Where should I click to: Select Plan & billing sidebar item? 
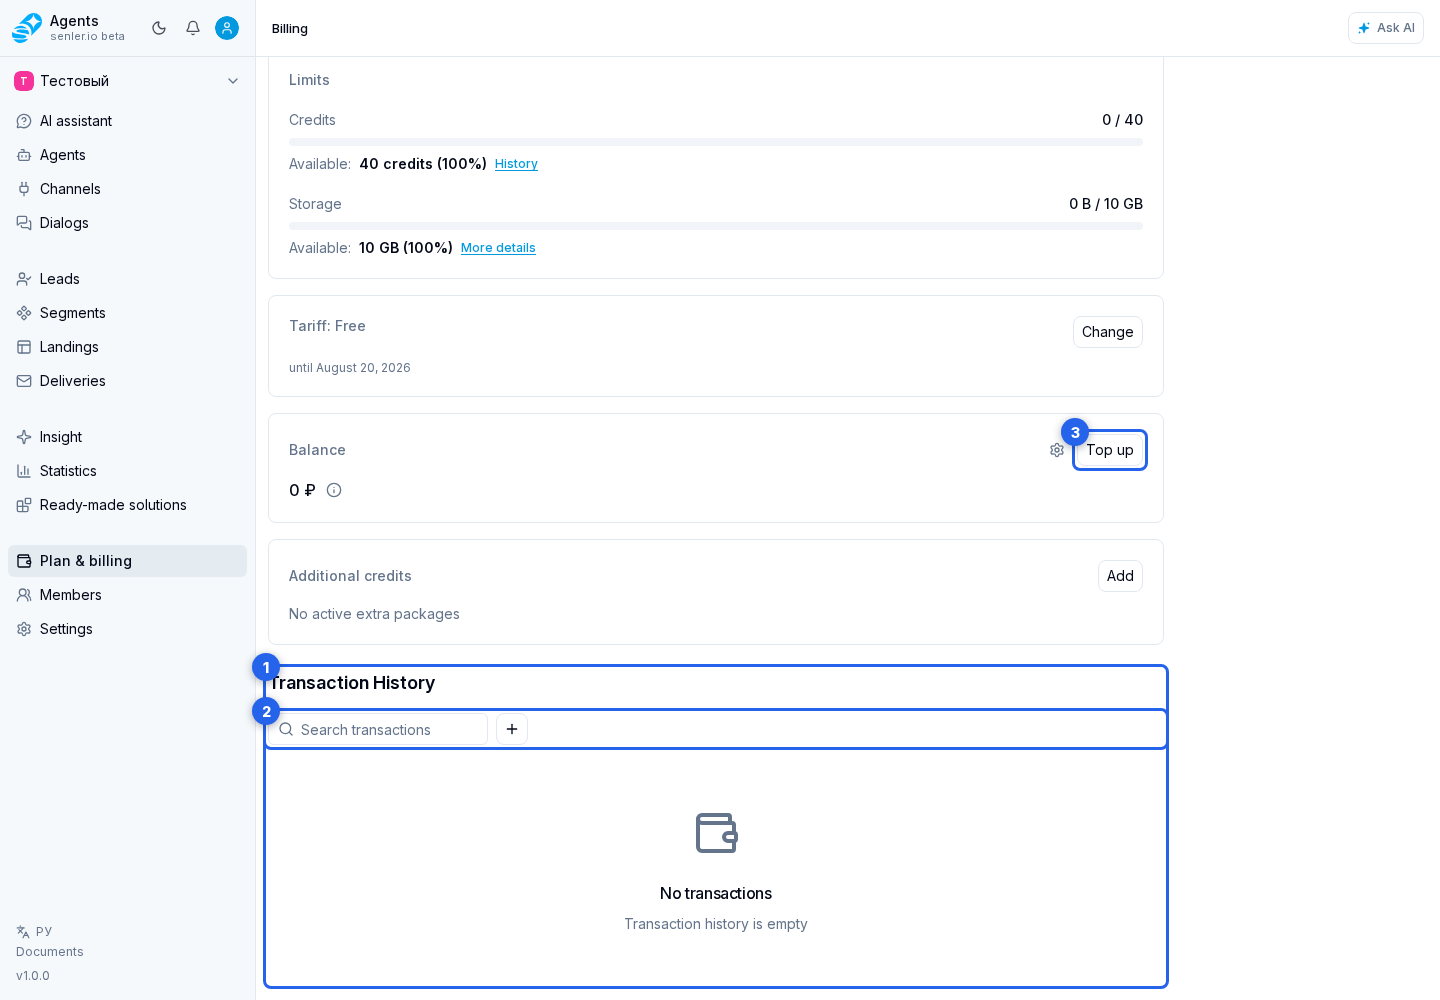click(x=128, y=561)
